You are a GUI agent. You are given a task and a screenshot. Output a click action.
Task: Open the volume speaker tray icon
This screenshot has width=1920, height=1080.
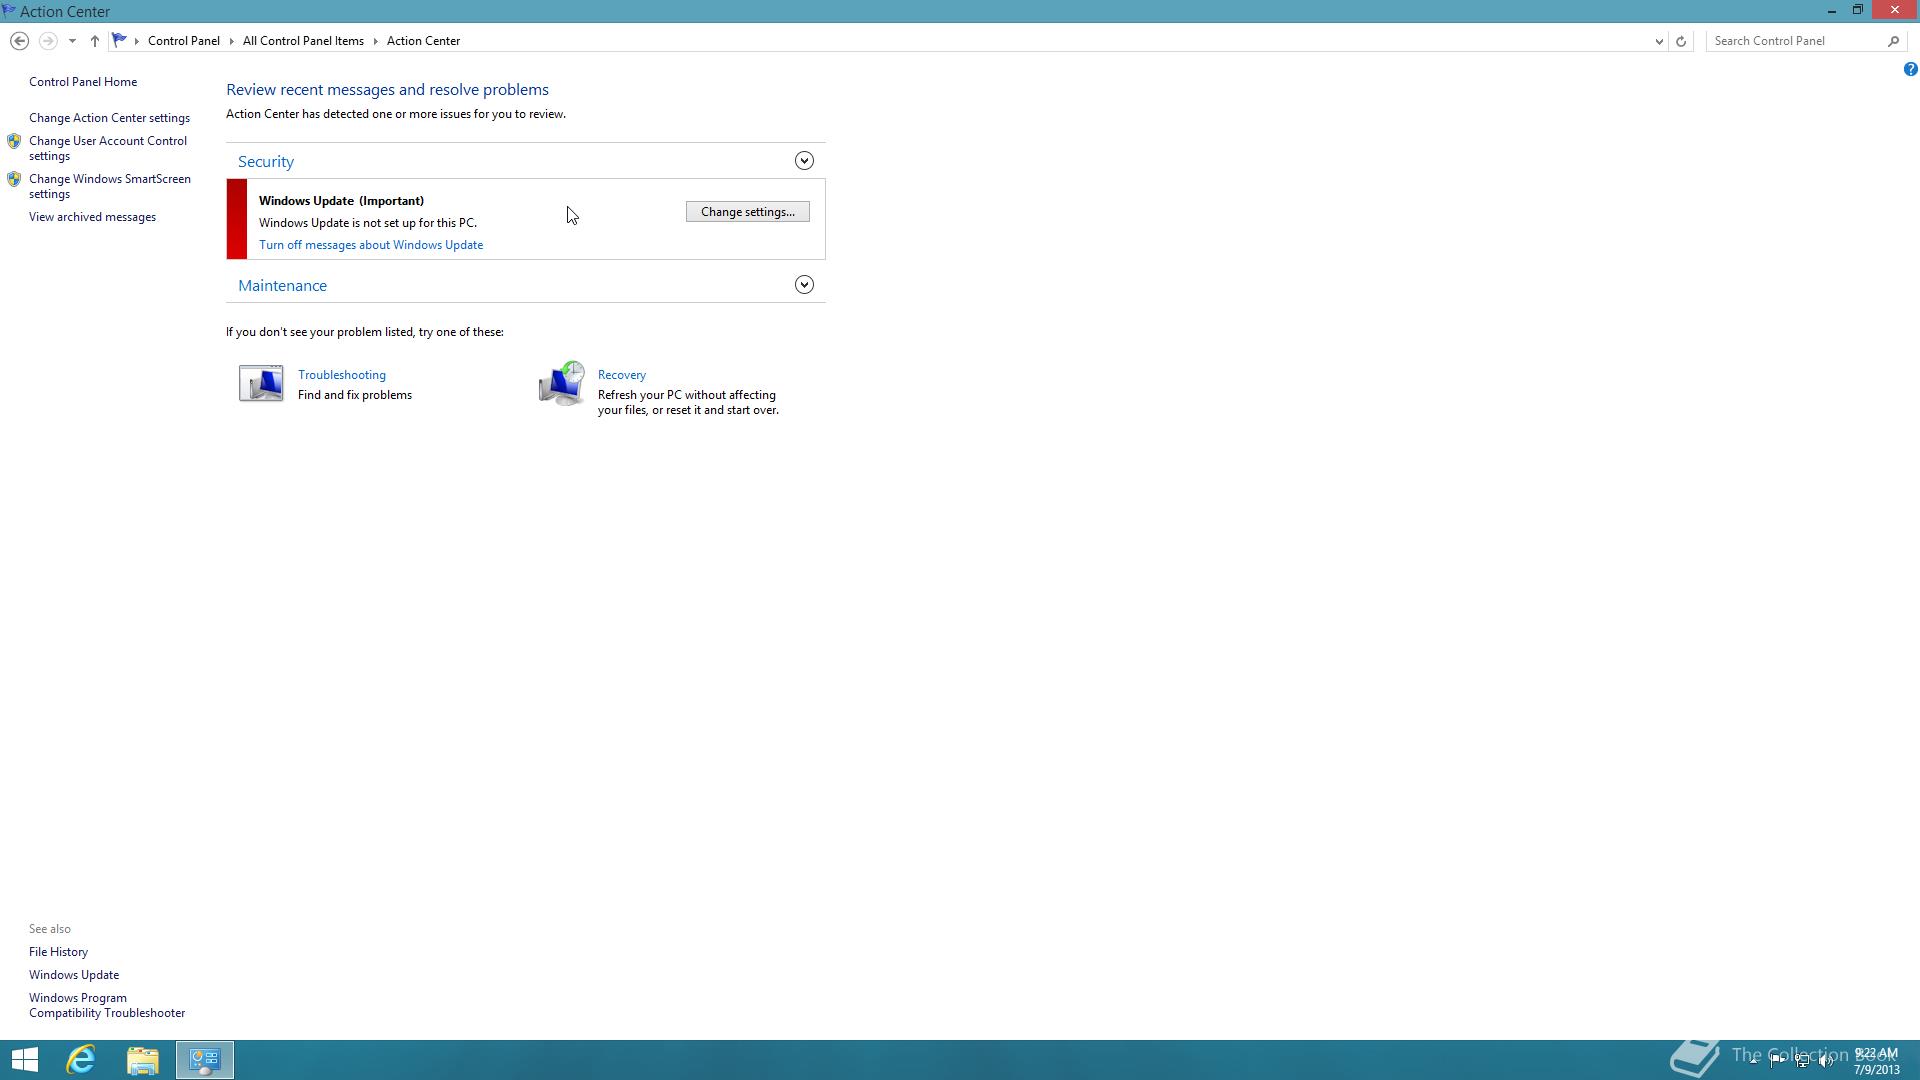pyautogui.click(x=1826, y=1061)
